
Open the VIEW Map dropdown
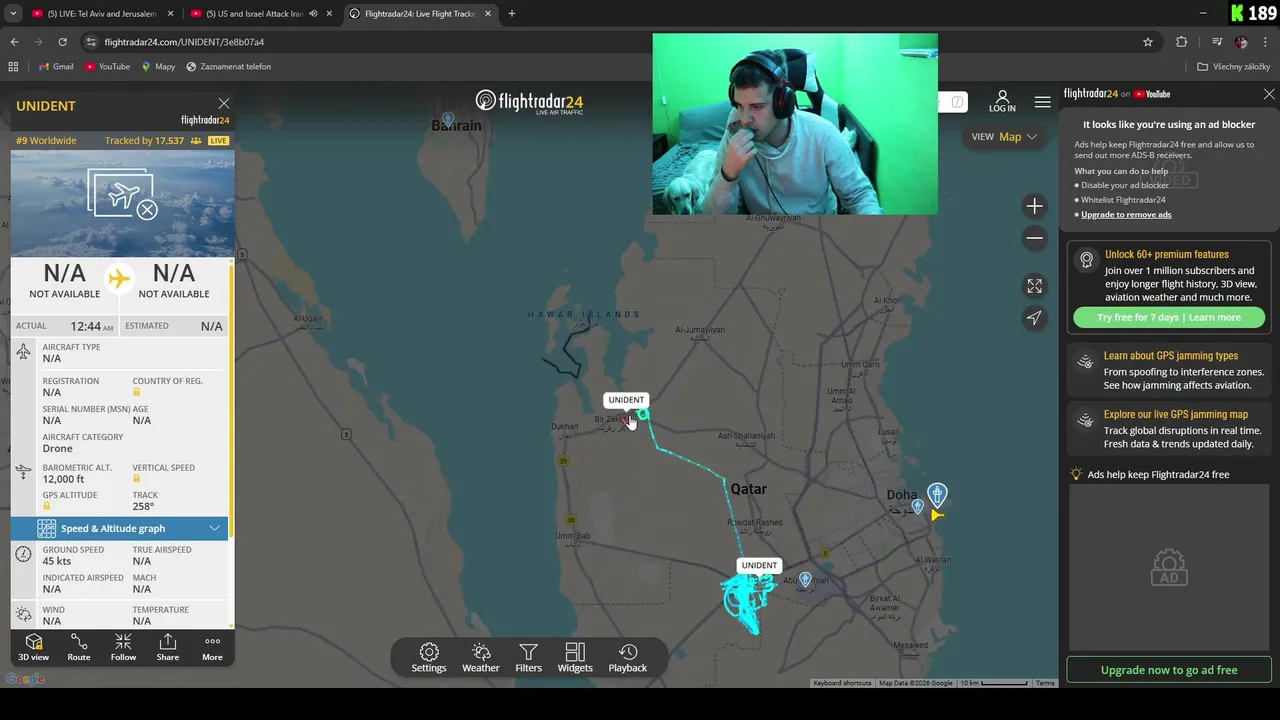pos(1004,137)
